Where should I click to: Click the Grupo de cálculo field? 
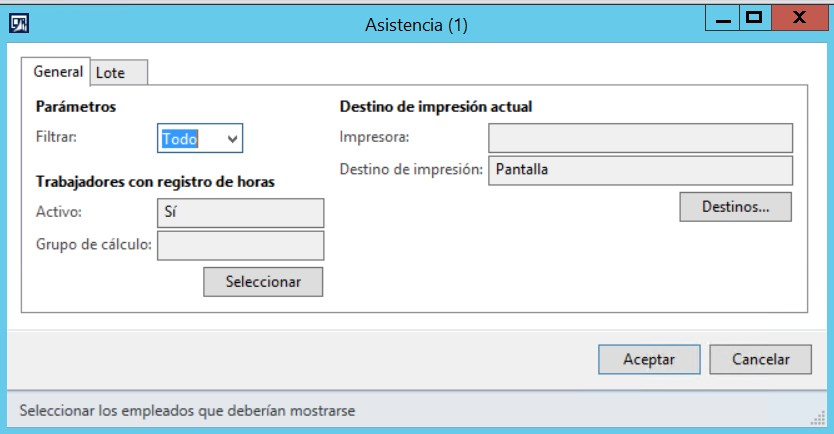(x=240, y=245)
